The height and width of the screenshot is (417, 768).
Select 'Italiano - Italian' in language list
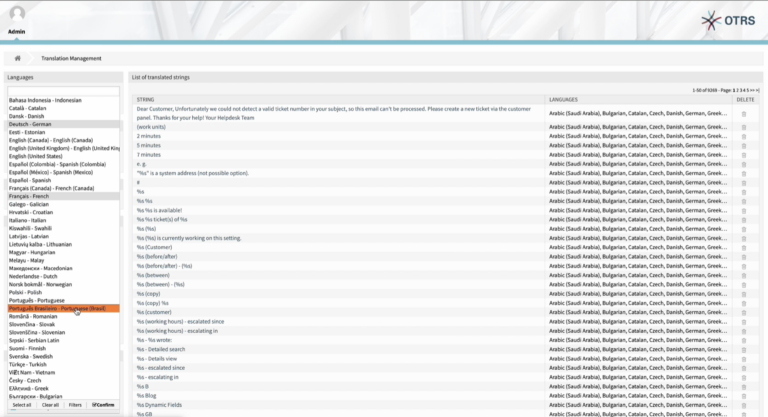point(63,220)
